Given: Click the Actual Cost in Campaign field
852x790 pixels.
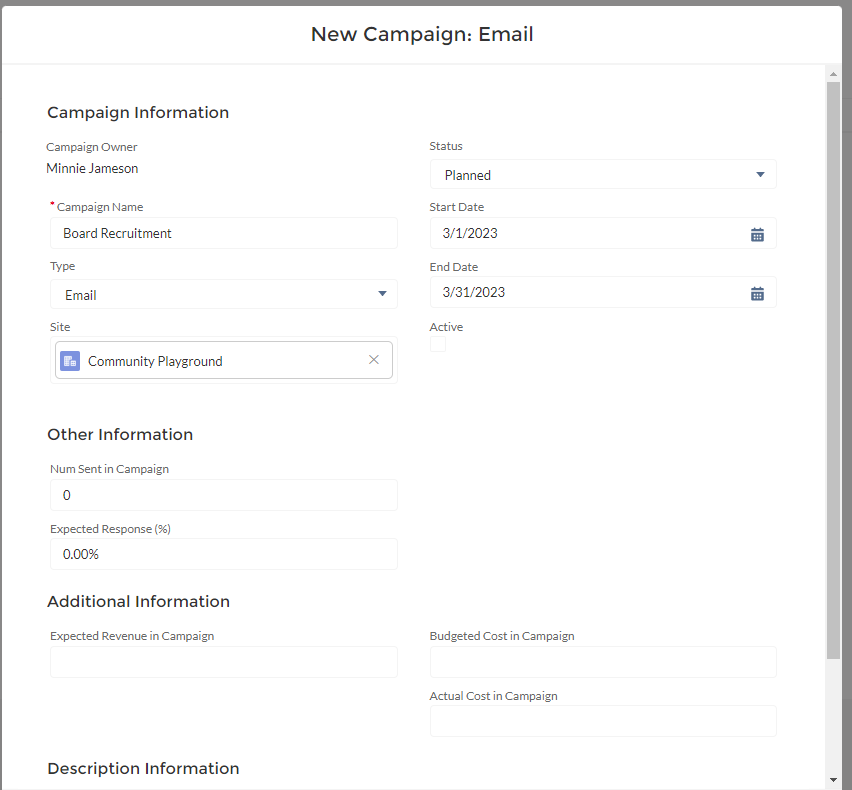Looking at the screenshot, I should (603, 721).
